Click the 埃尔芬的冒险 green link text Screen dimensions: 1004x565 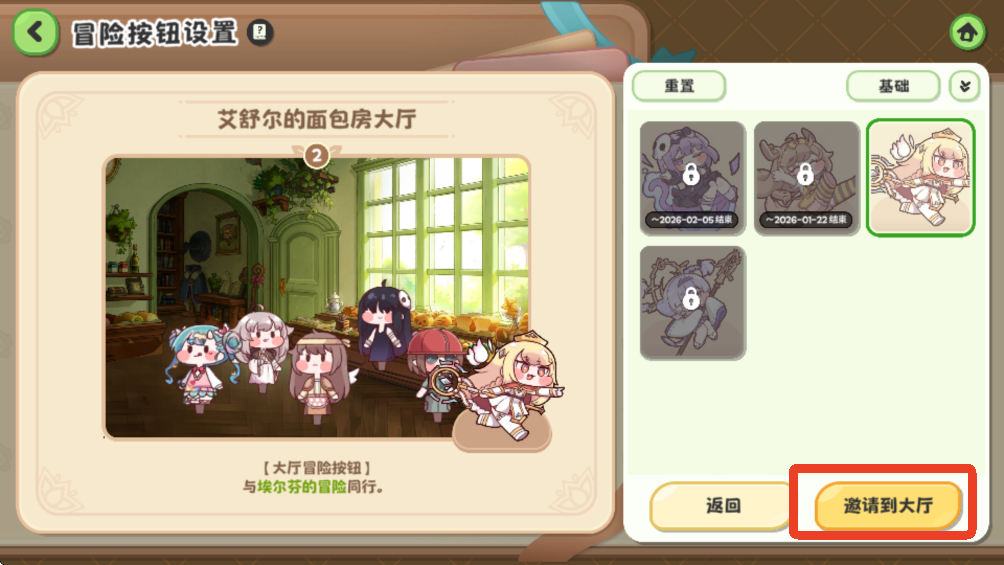302,487
